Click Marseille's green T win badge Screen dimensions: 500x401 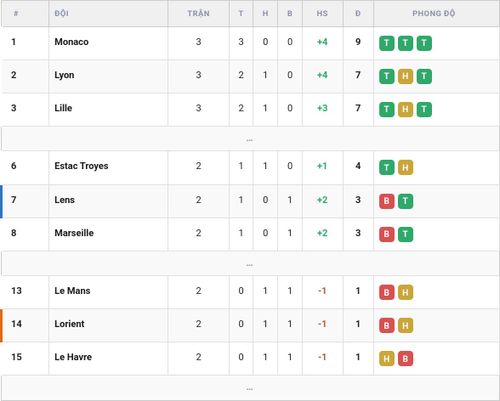coord(405,234)
